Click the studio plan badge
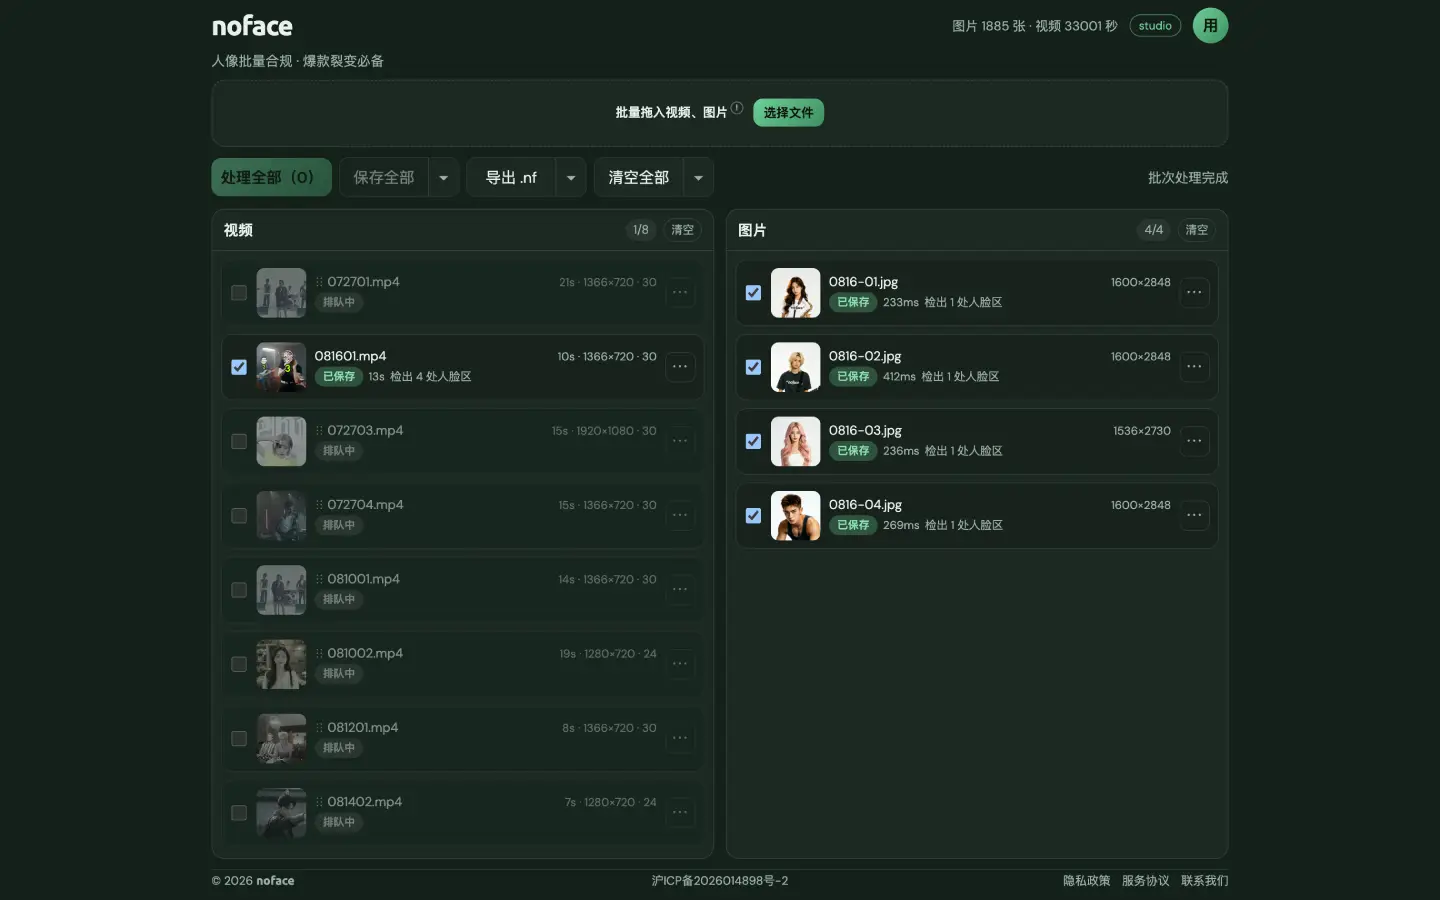This screenshot has width=1440, height=900. (x=1155, y=26)
